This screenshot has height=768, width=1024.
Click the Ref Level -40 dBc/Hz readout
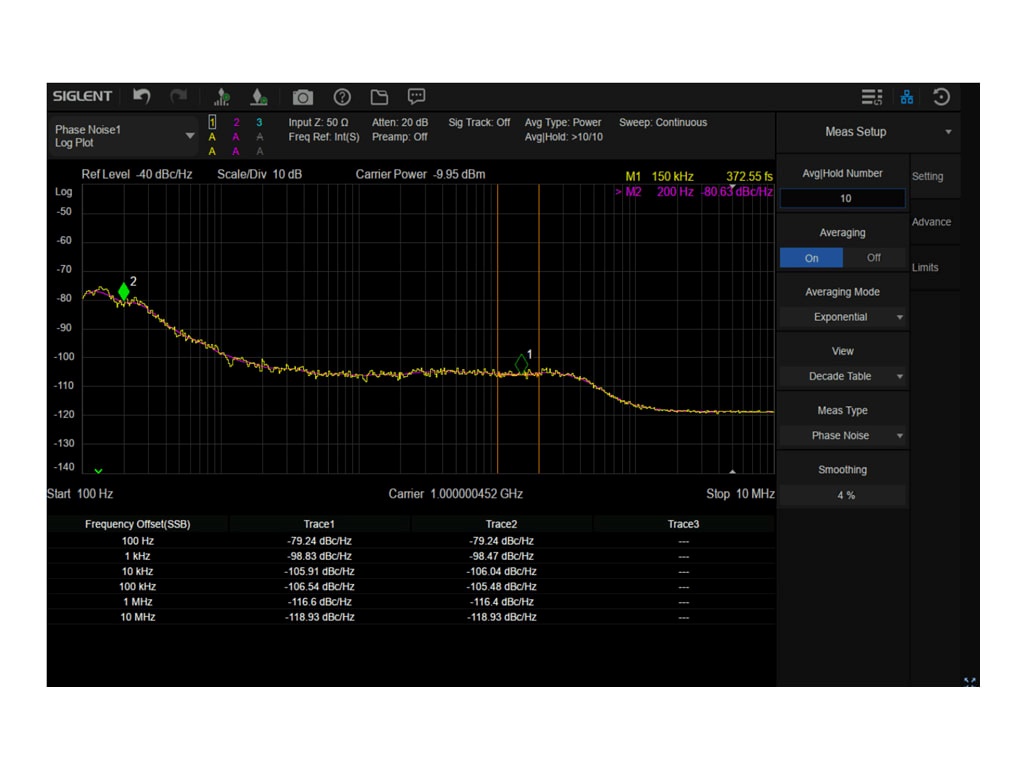coord(136,174)
